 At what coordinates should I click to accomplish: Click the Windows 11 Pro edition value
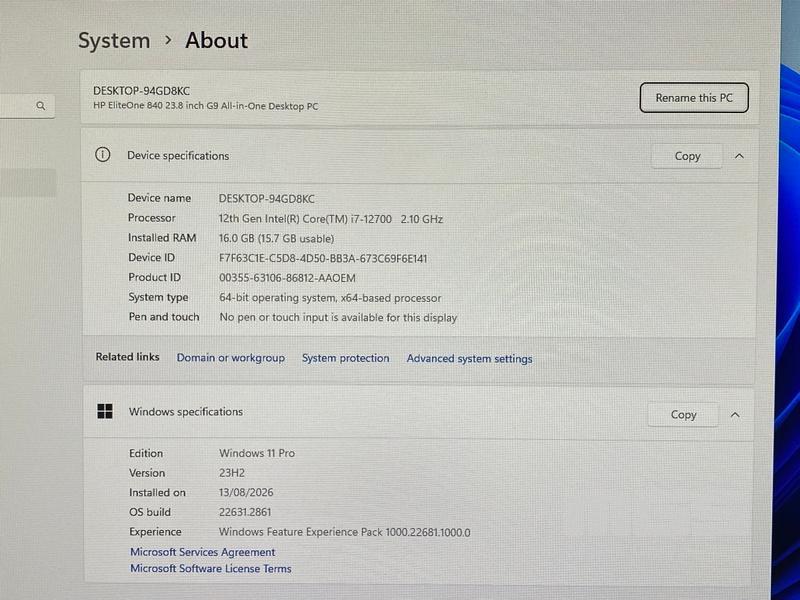[257, 453]
